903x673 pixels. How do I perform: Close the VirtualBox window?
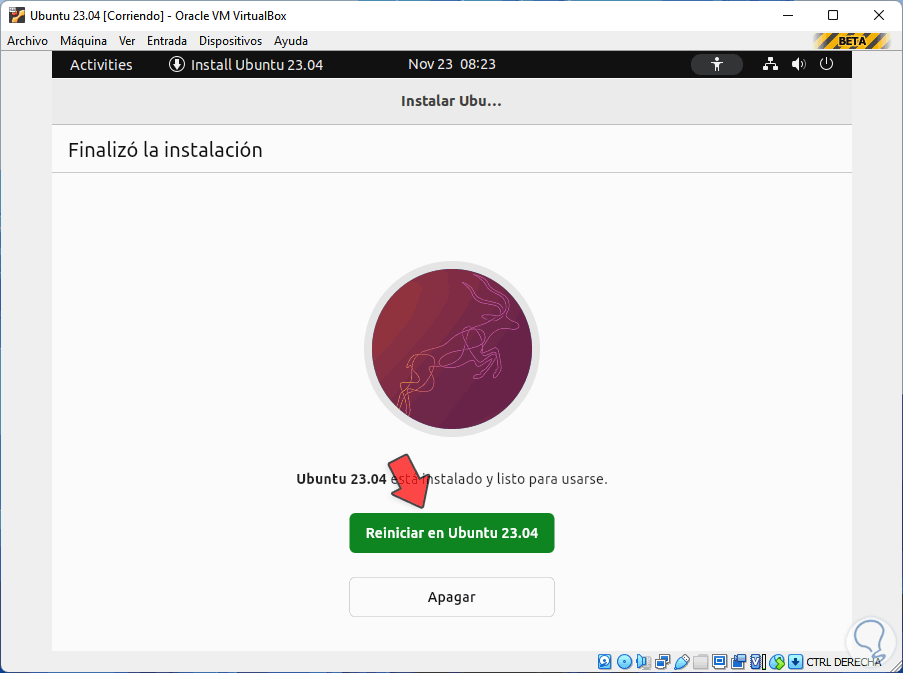click(x=879, y=16)
